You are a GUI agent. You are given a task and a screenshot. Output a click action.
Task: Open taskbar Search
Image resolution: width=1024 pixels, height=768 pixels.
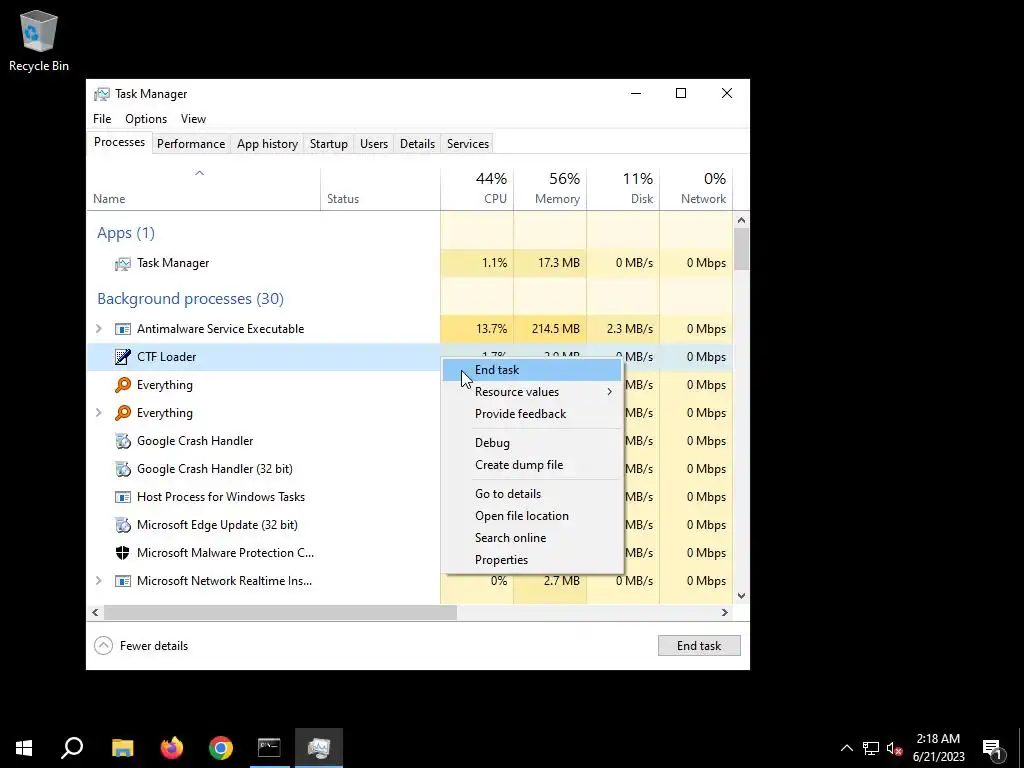point(72,748)
